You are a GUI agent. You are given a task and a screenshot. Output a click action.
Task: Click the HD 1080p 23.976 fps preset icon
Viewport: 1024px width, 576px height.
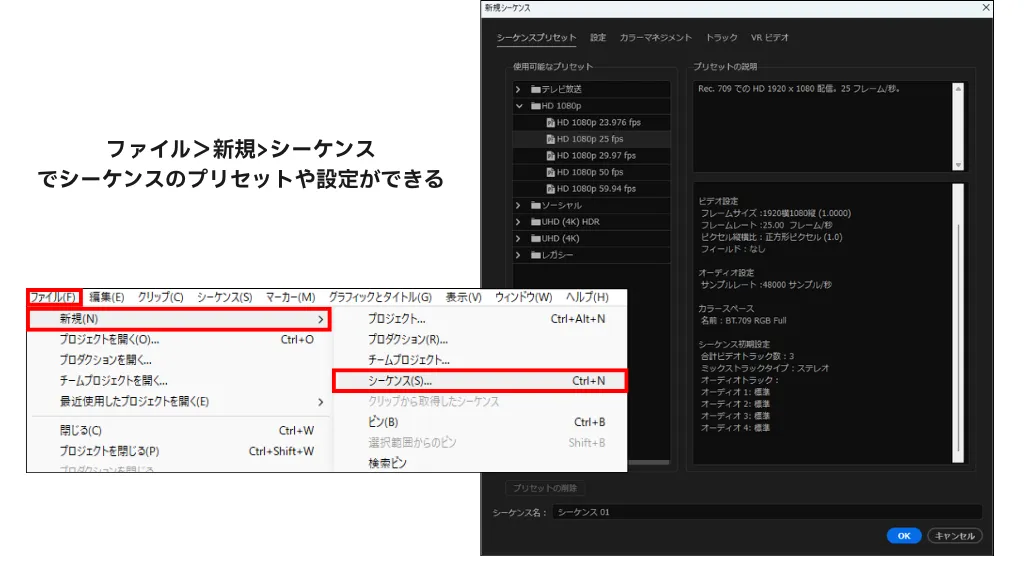click(551, 123)
